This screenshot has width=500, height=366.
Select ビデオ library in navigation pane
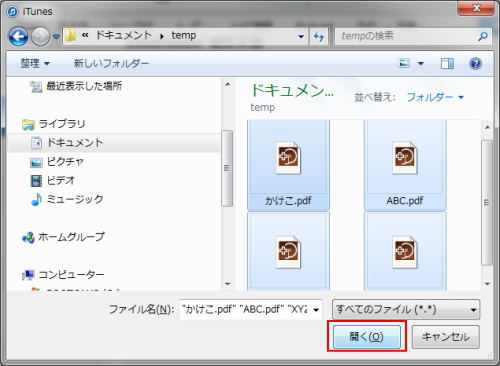pyautogui.click(x=53, y=180)
